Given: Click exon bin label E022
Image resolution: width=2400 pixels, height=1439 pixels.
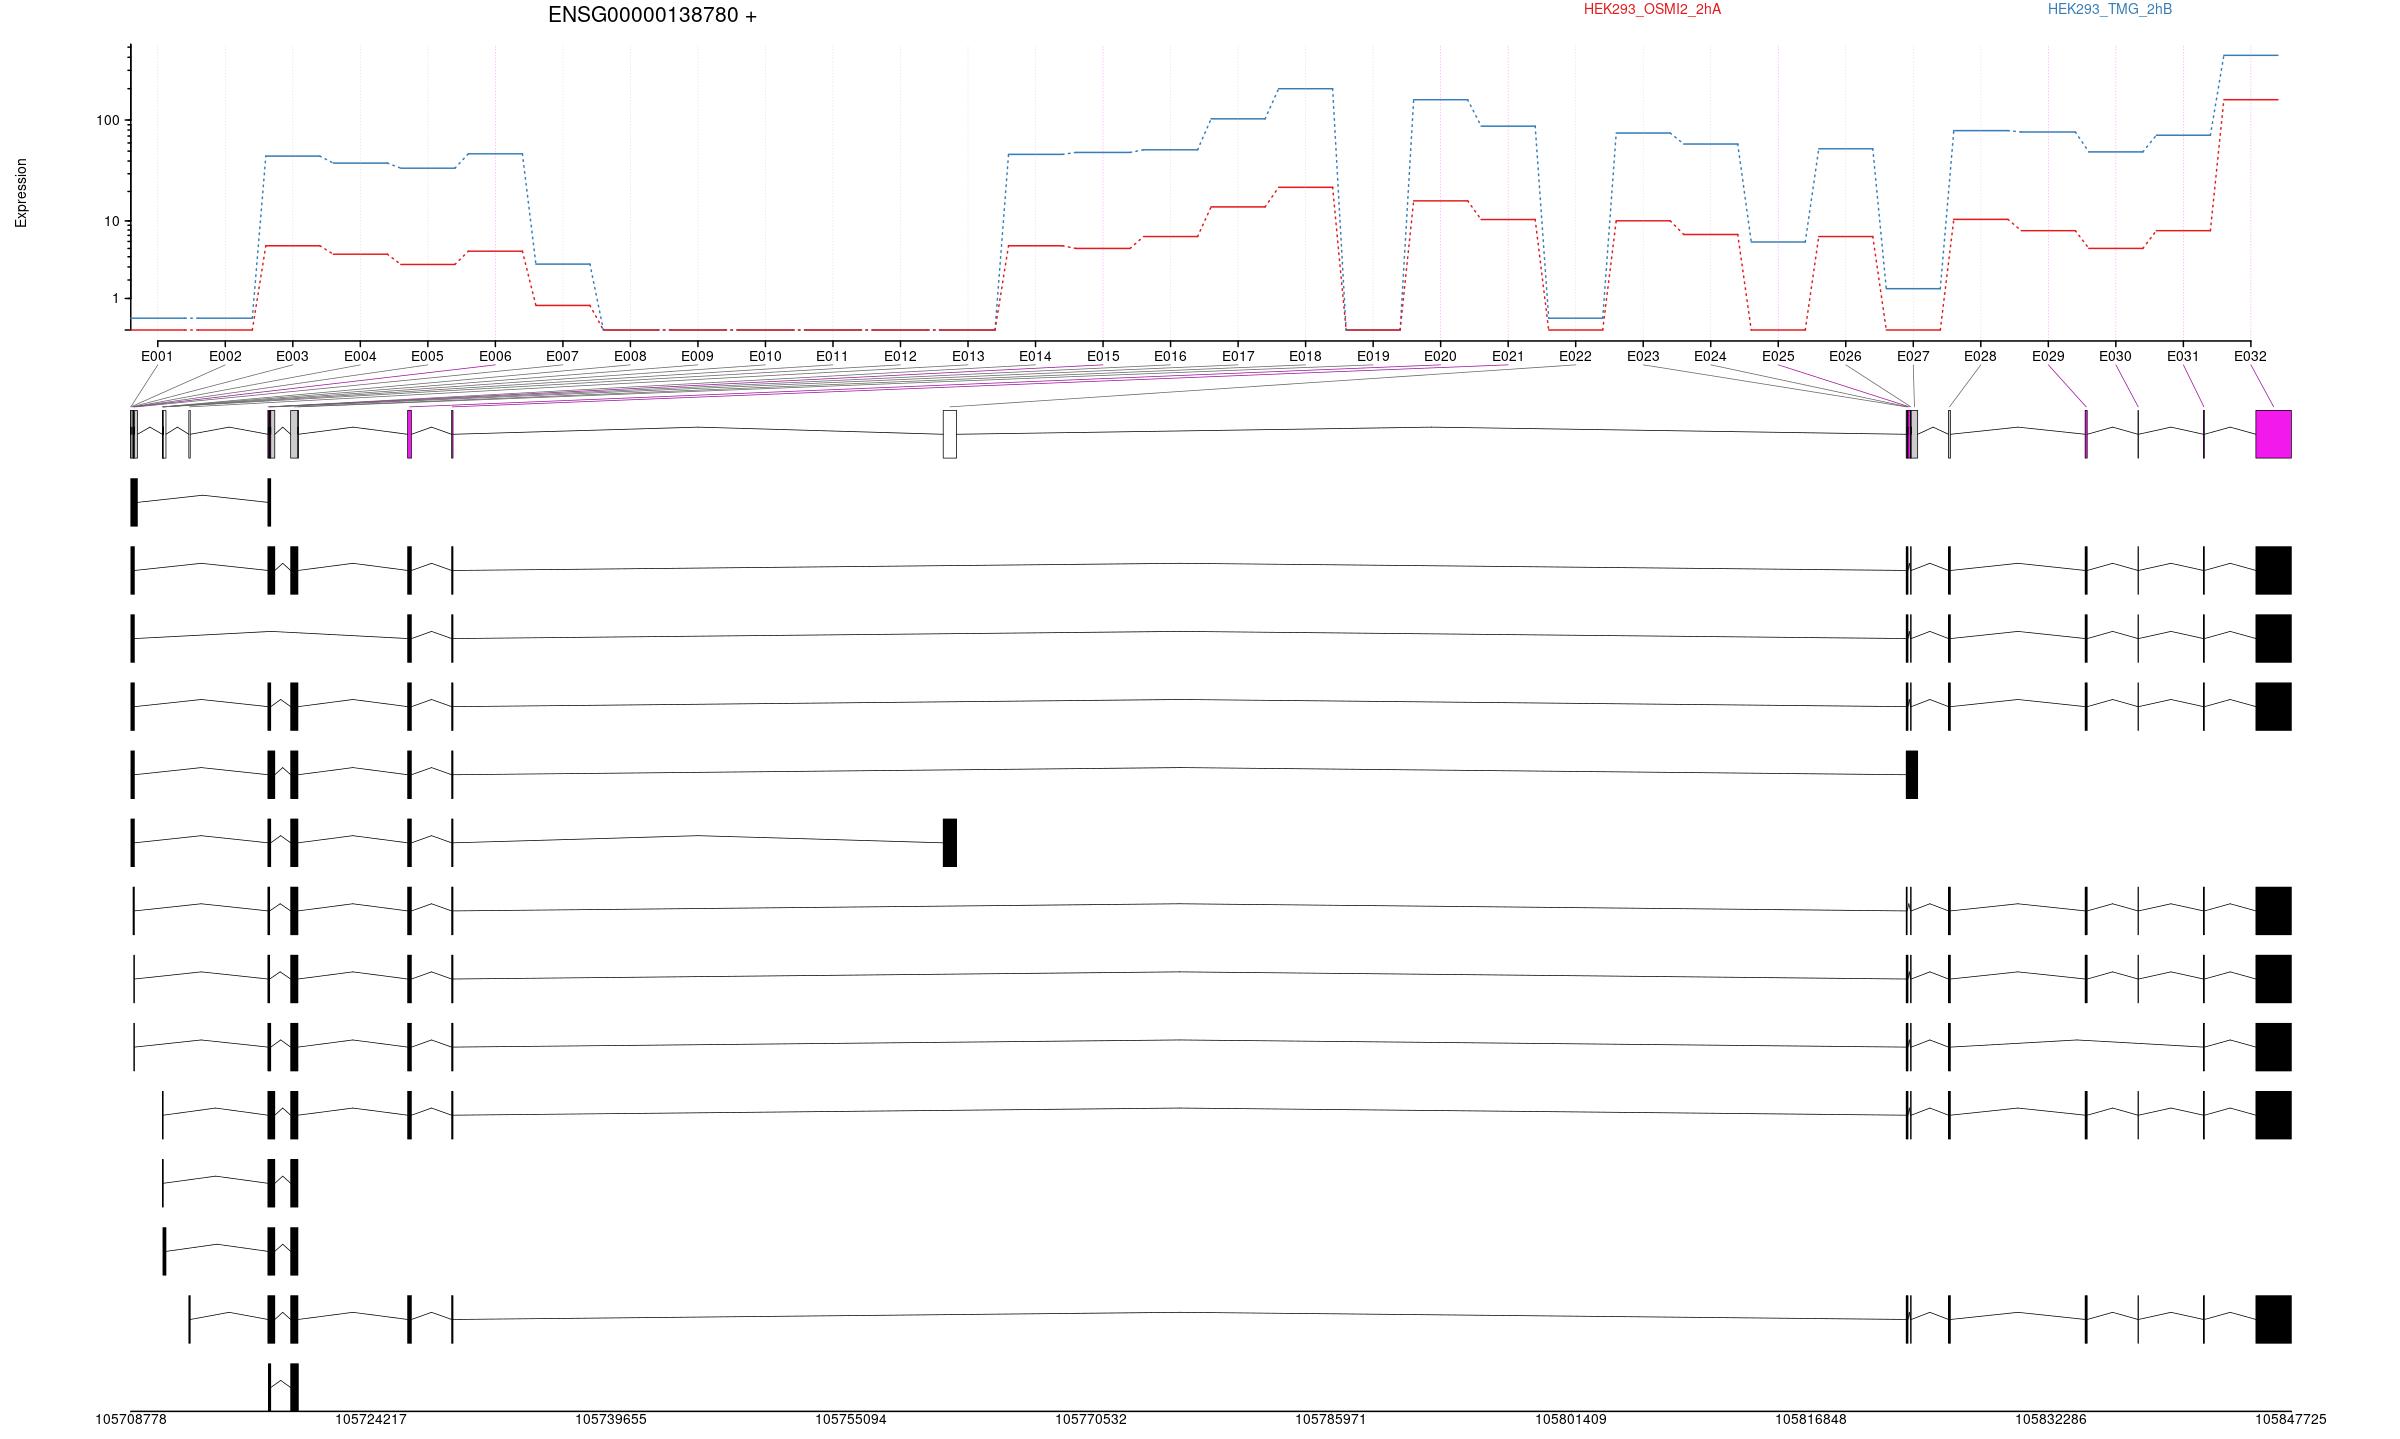Looking at the screenshot, I should point(1575,356).
